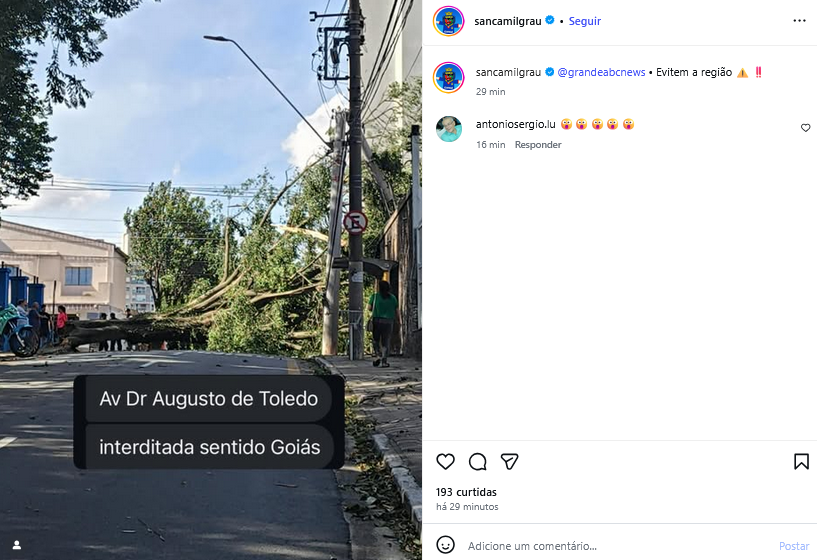Show tagged people icon on photo
This screenshot has height=560, width=817.
(x=17, y=545)
